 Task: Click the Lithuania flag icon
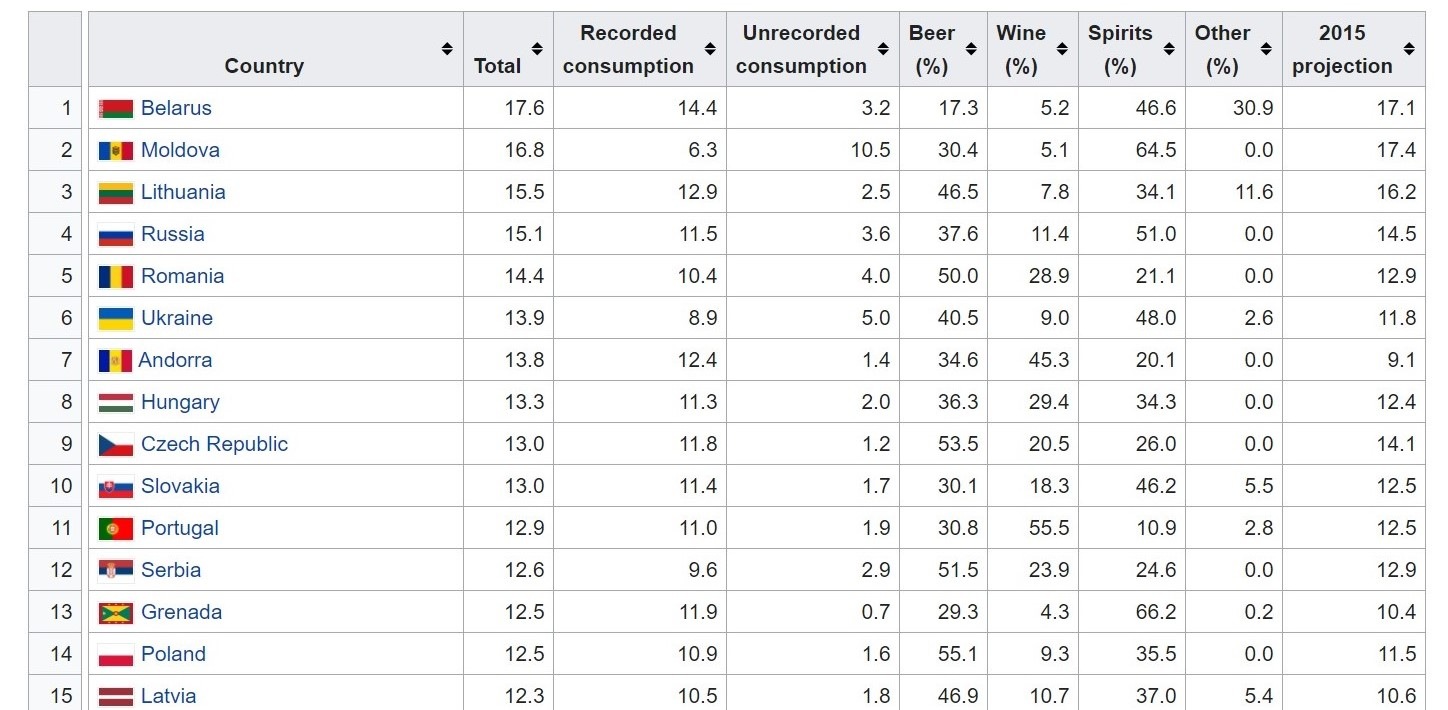[x=116, y=193]
